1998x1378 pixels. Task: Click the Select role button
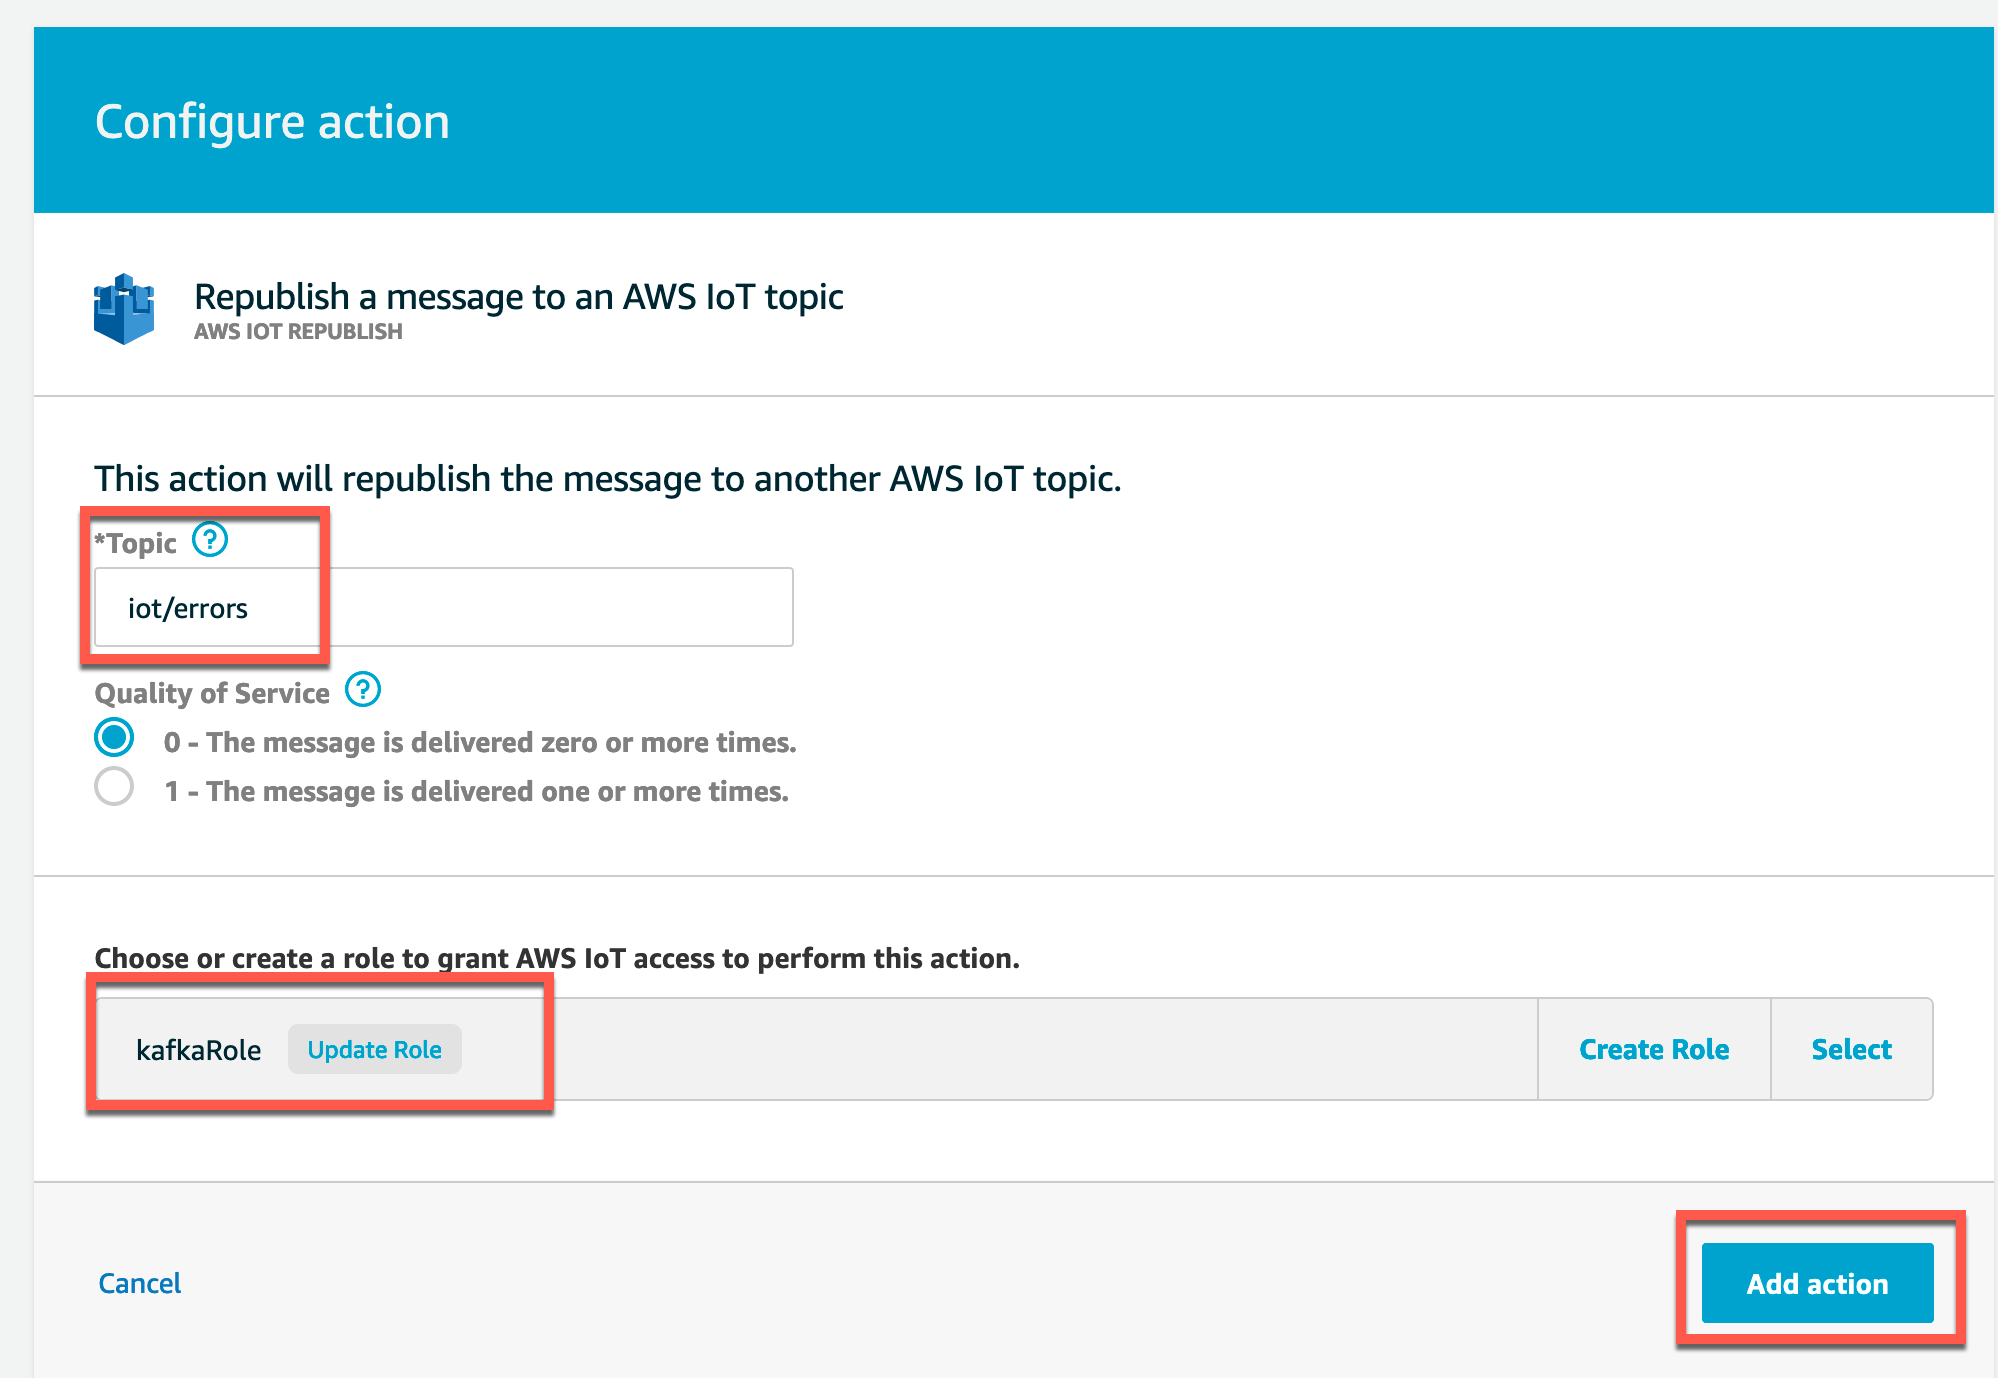1852,1049
